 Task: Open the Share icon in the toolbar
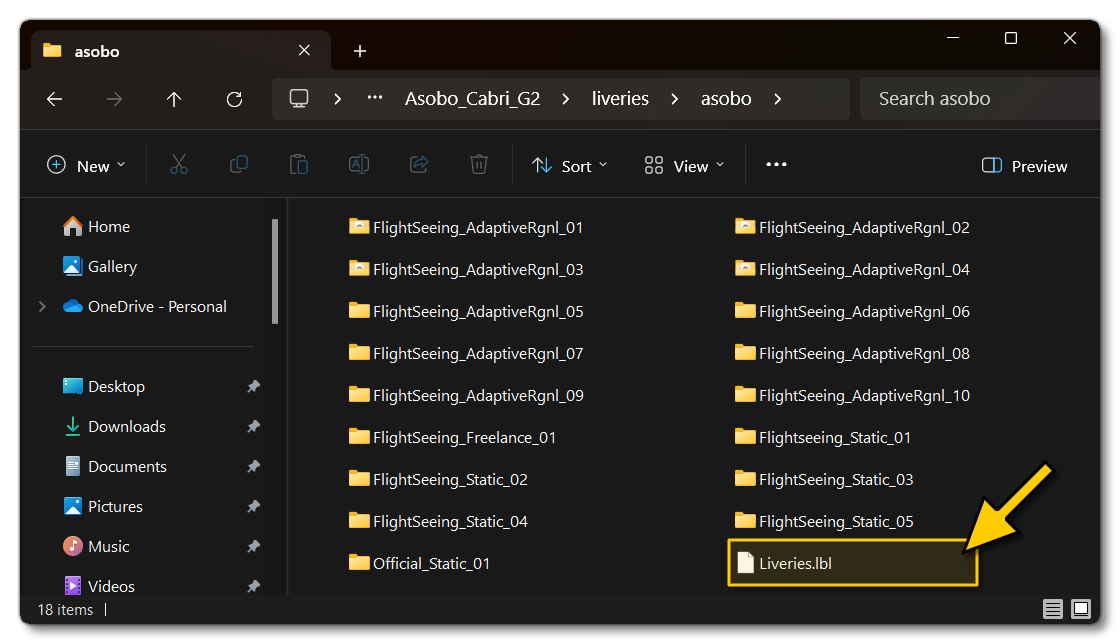click(419, 165)
